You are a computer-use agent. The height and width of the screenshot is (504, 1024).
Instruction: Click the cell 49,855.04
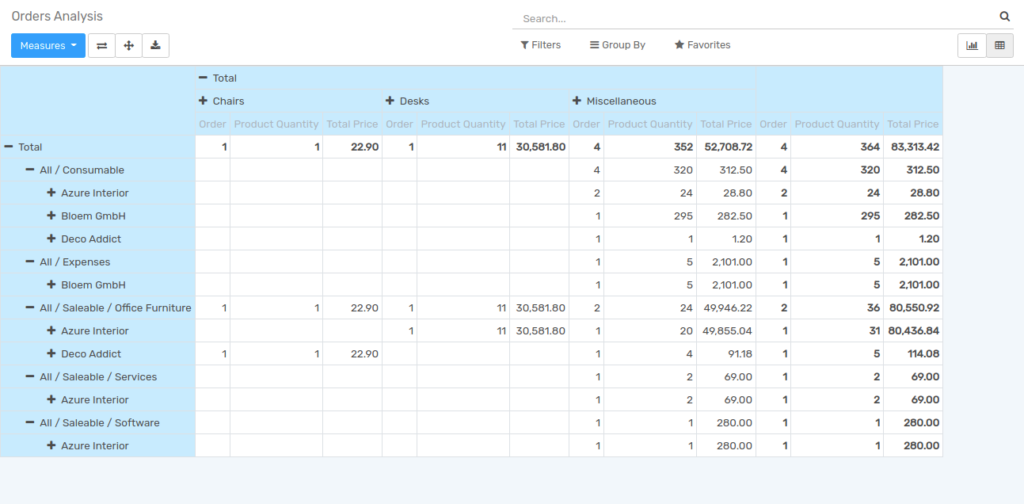pyautogui.click(x=726, y=331)
